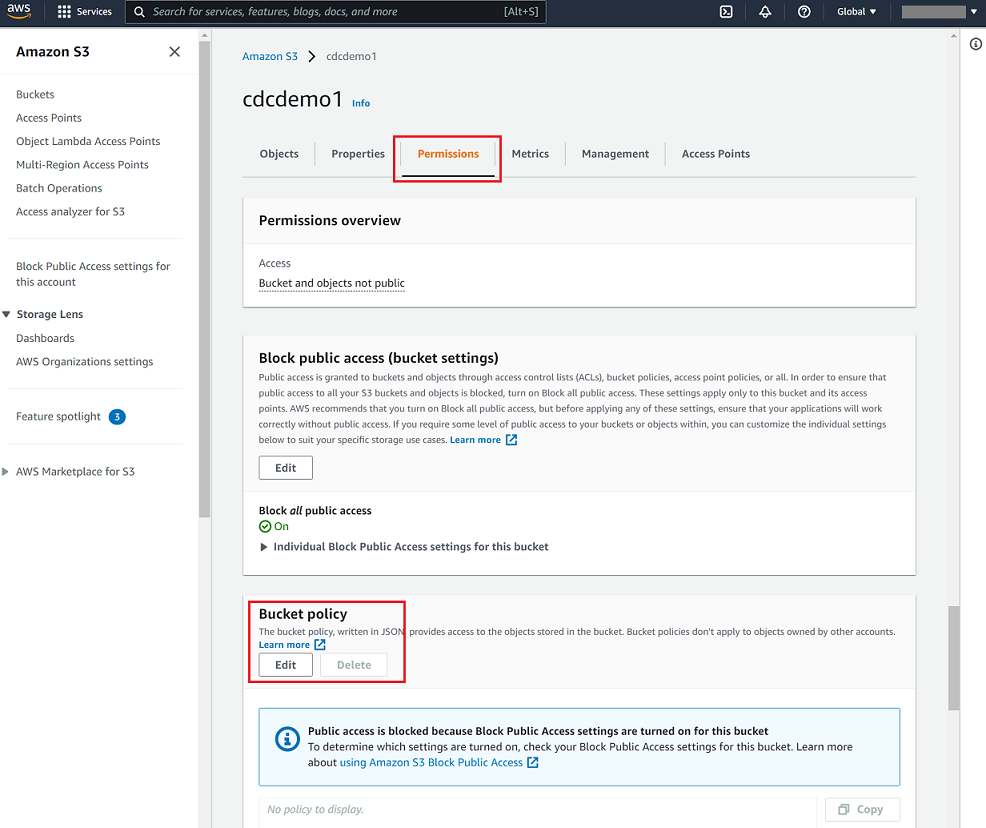Screen dimensions: 986x828
Task: Close the Amazon S3 sidebar
Action: coord(175,52)
